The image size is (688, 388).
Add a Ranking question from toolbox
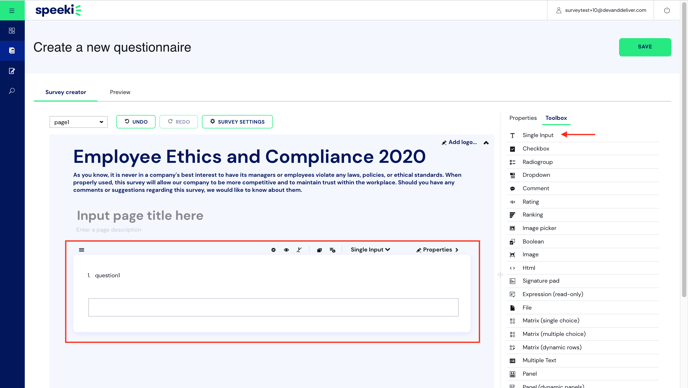[x=583, y=215]
